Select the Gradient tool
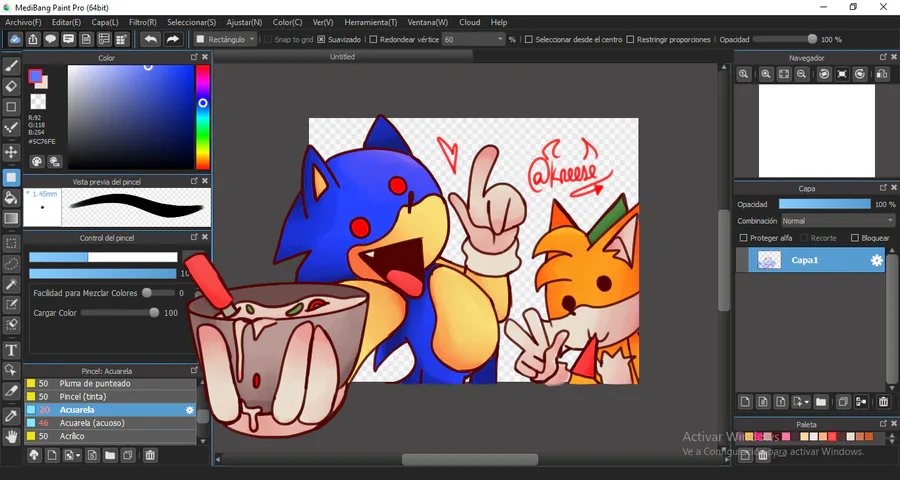The width and height of the screenshot is (900, 480). (x=11, y=218)
